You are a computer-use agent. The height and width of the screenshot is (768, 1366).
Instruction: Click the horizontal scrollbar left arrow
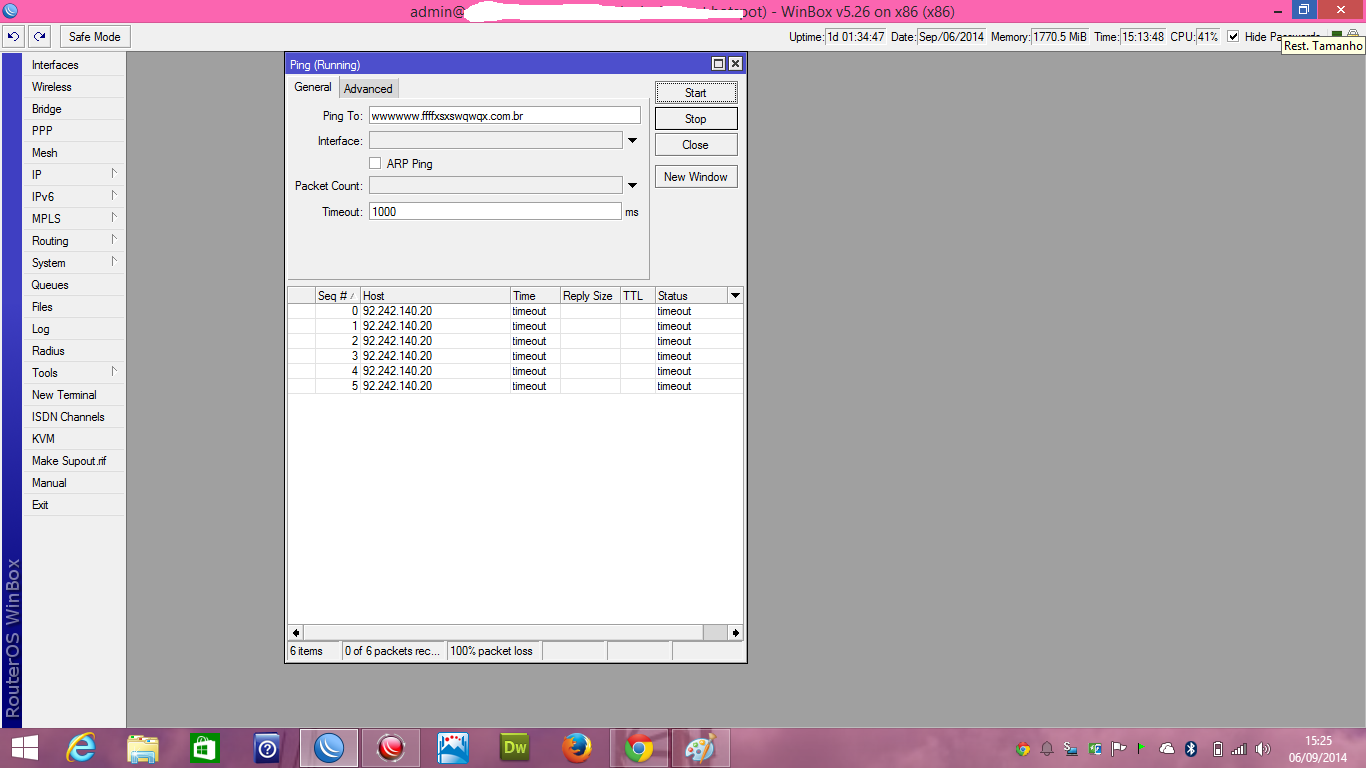(x=296, y=633)
